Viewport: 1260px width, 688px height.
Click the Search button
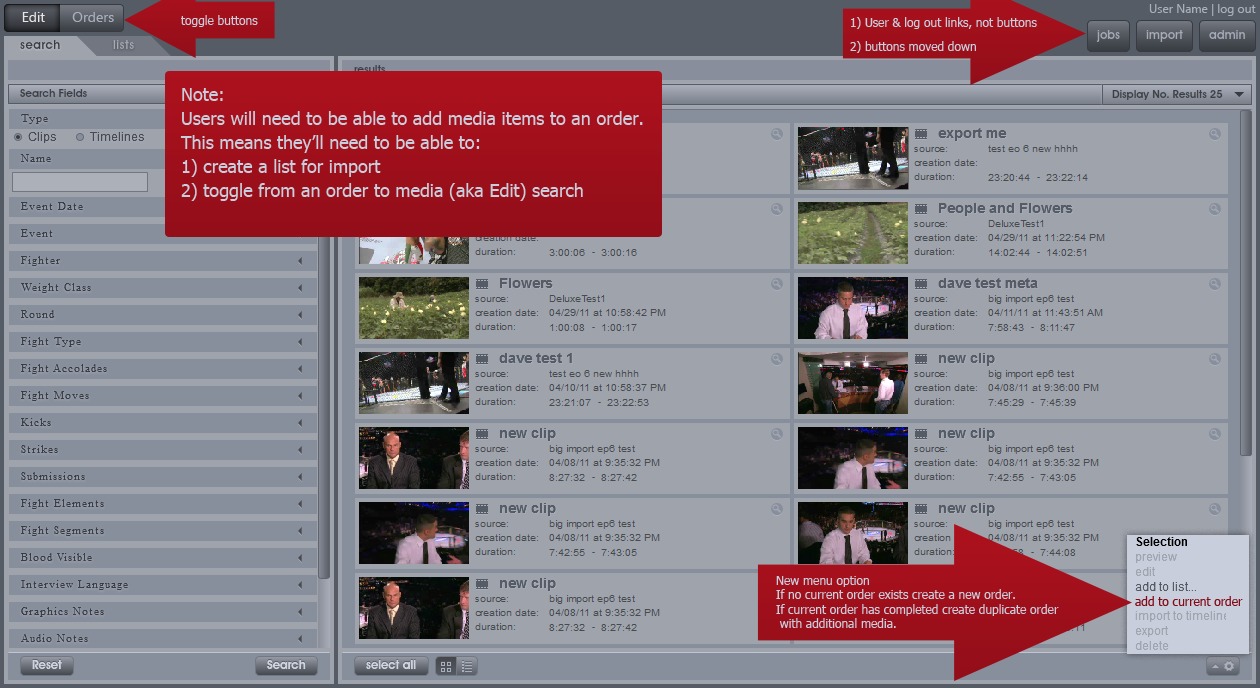pyautogui.click(x=285, y=665)
